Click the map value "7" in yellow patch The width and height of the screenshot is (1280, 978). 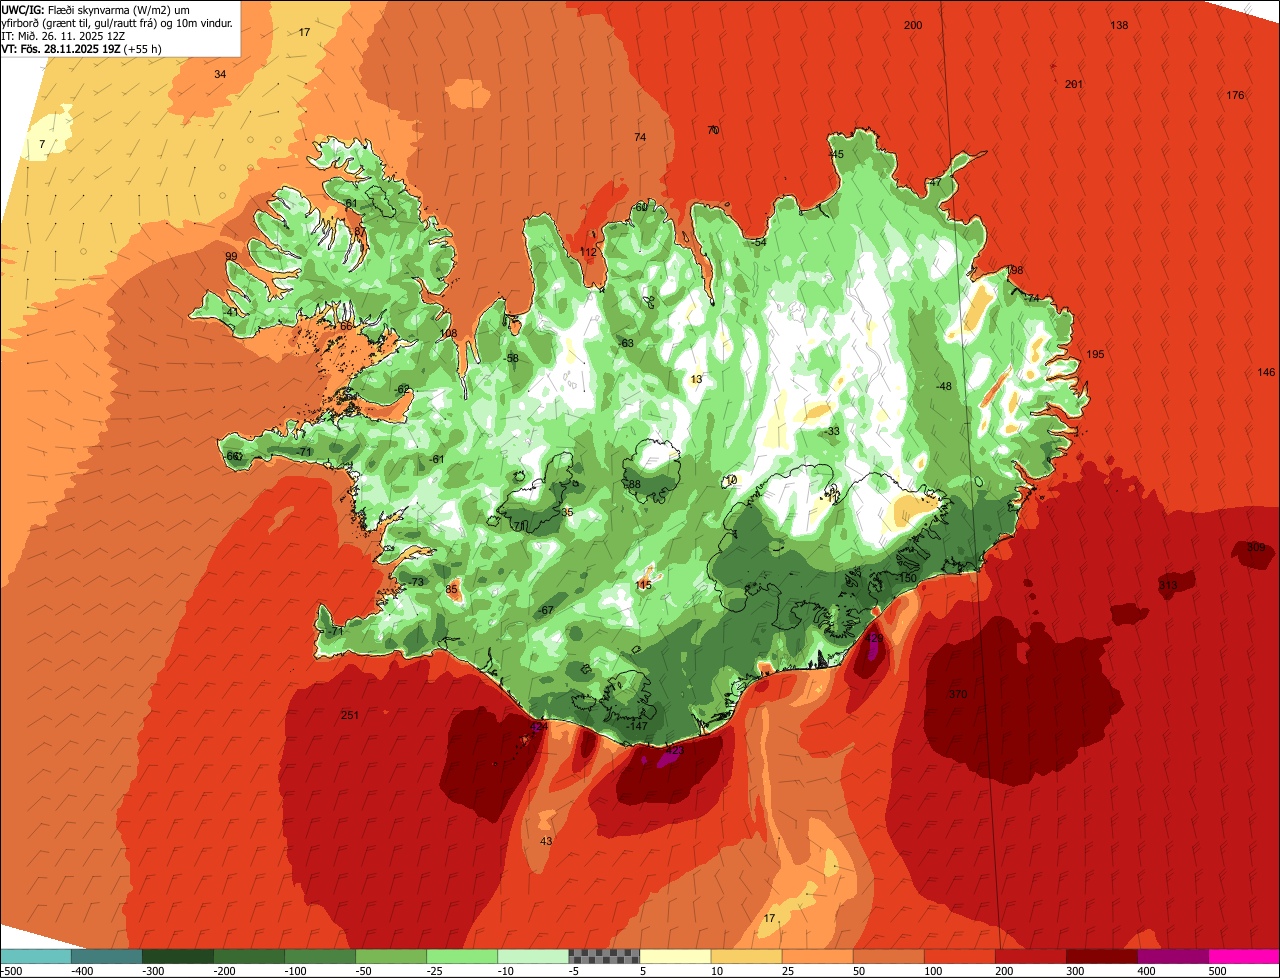pos(41,145)
